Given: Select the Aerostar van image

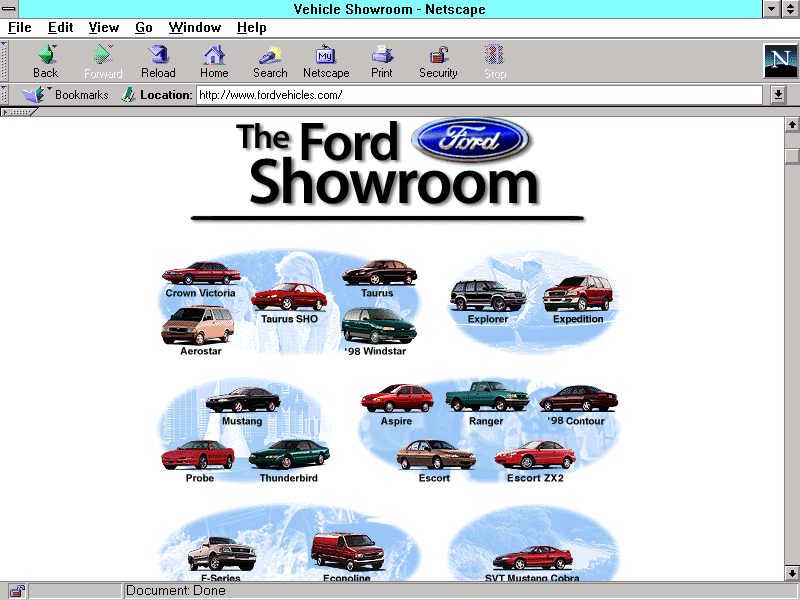Looking at the screenshot, I should tap(198, 326).
